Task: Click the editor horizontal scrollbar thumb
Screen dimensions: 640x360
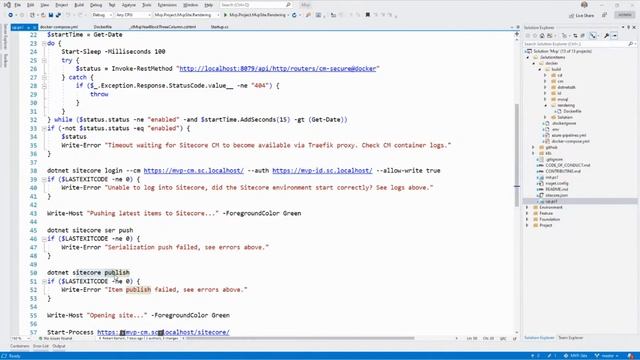Action: click(301, 338)
